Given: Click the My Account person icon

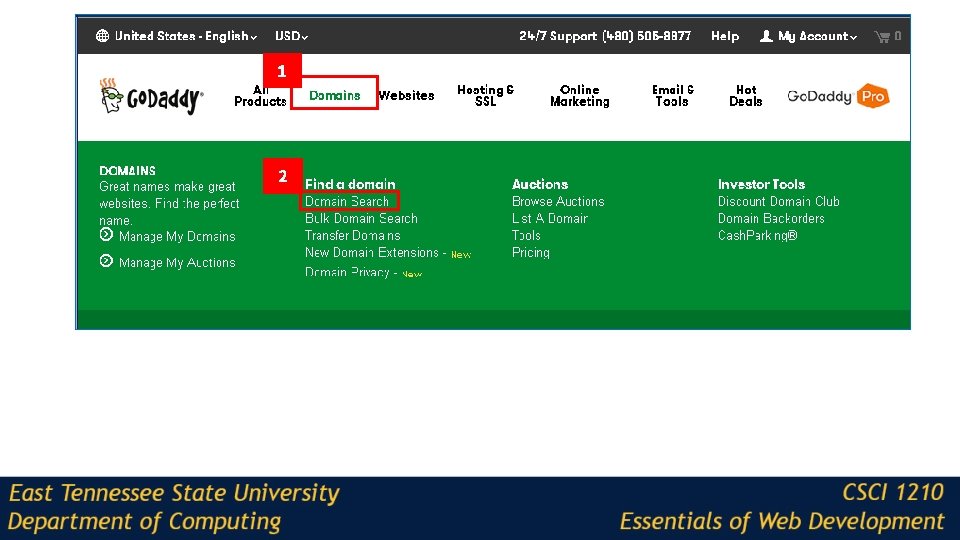Looking at the screenshot, I should pos(765,36).
